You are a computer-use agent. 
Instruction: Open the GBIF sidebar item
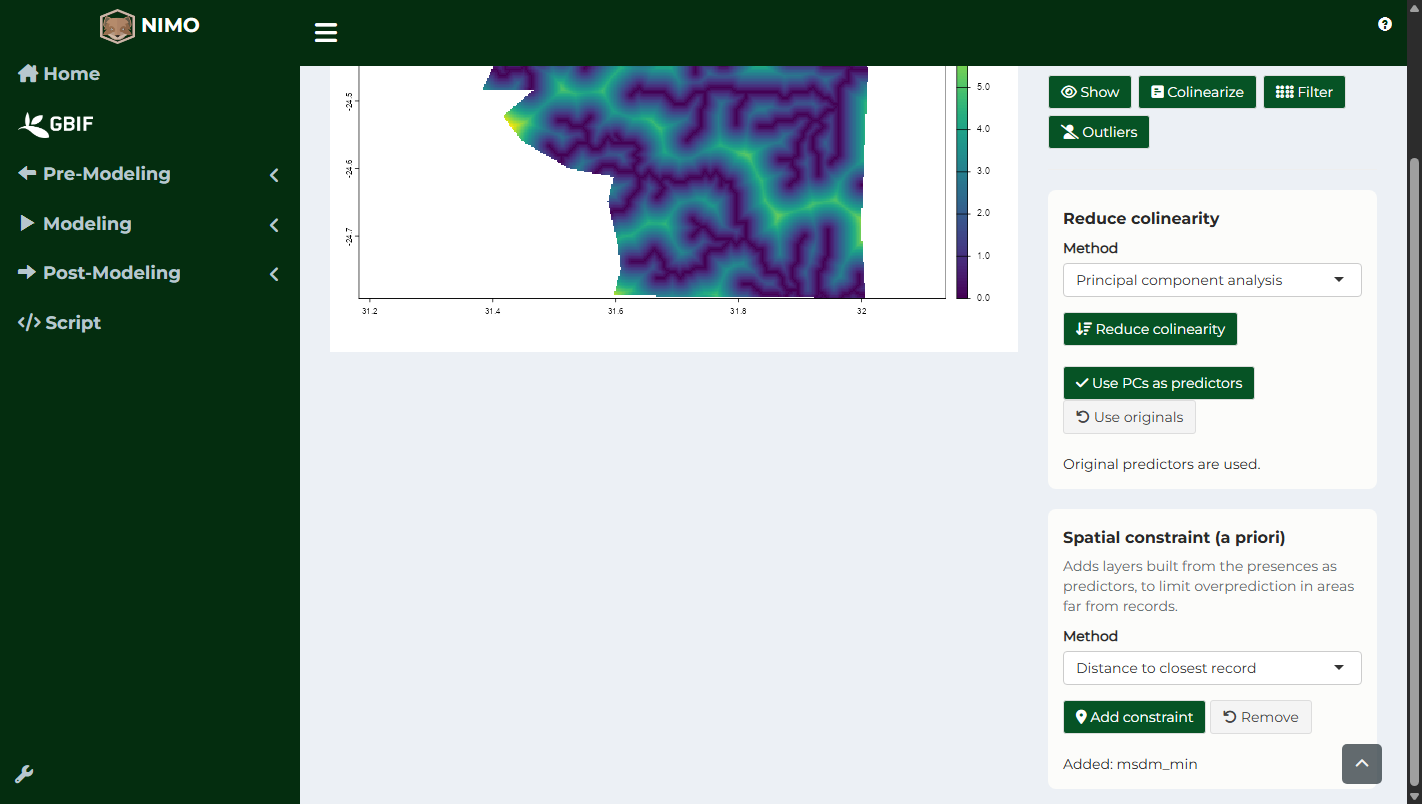[57, 124]
